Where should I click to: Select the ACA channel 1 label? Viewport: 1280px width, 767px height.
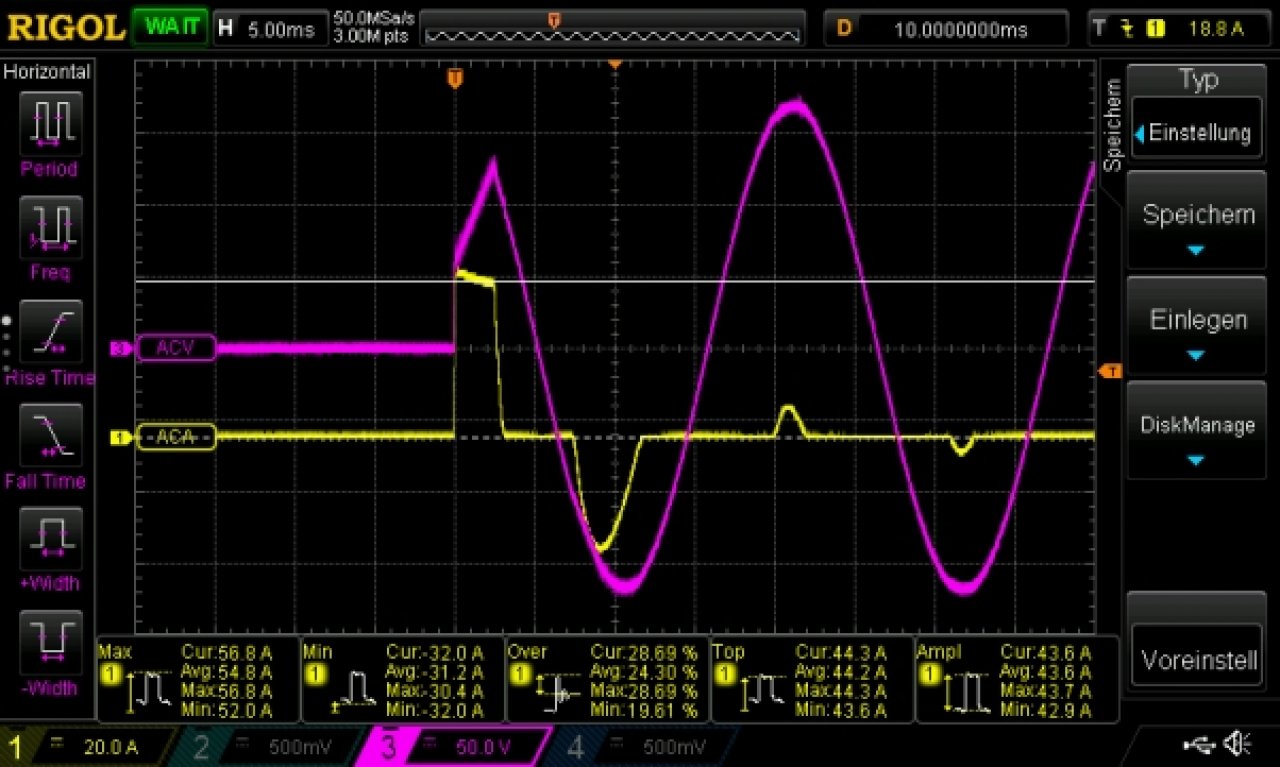click(x=175, y=437)
